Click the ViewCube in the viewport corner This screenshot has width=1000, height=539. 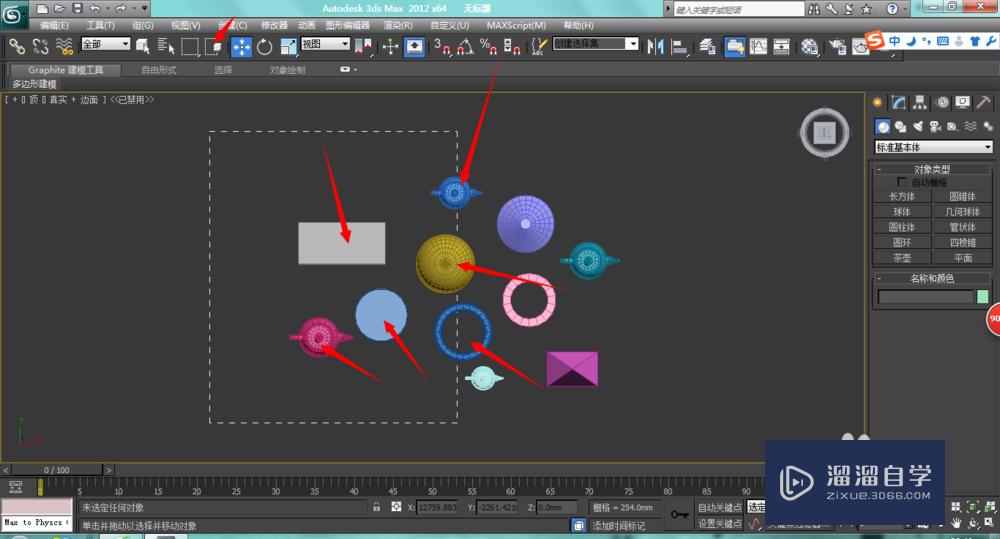[825, 132]
